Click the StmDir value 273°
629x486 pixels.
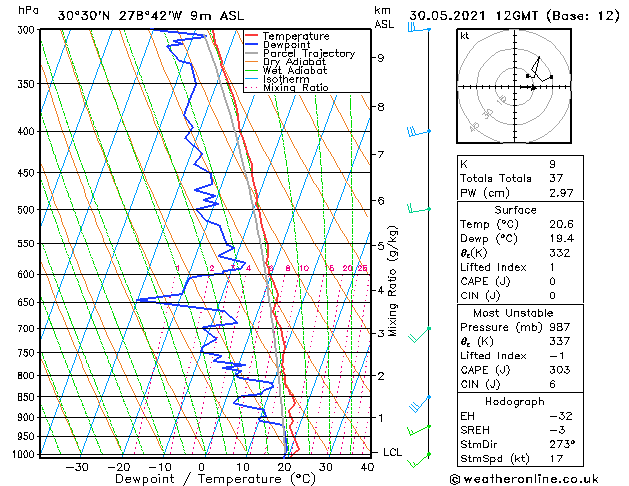click(562, 444)
